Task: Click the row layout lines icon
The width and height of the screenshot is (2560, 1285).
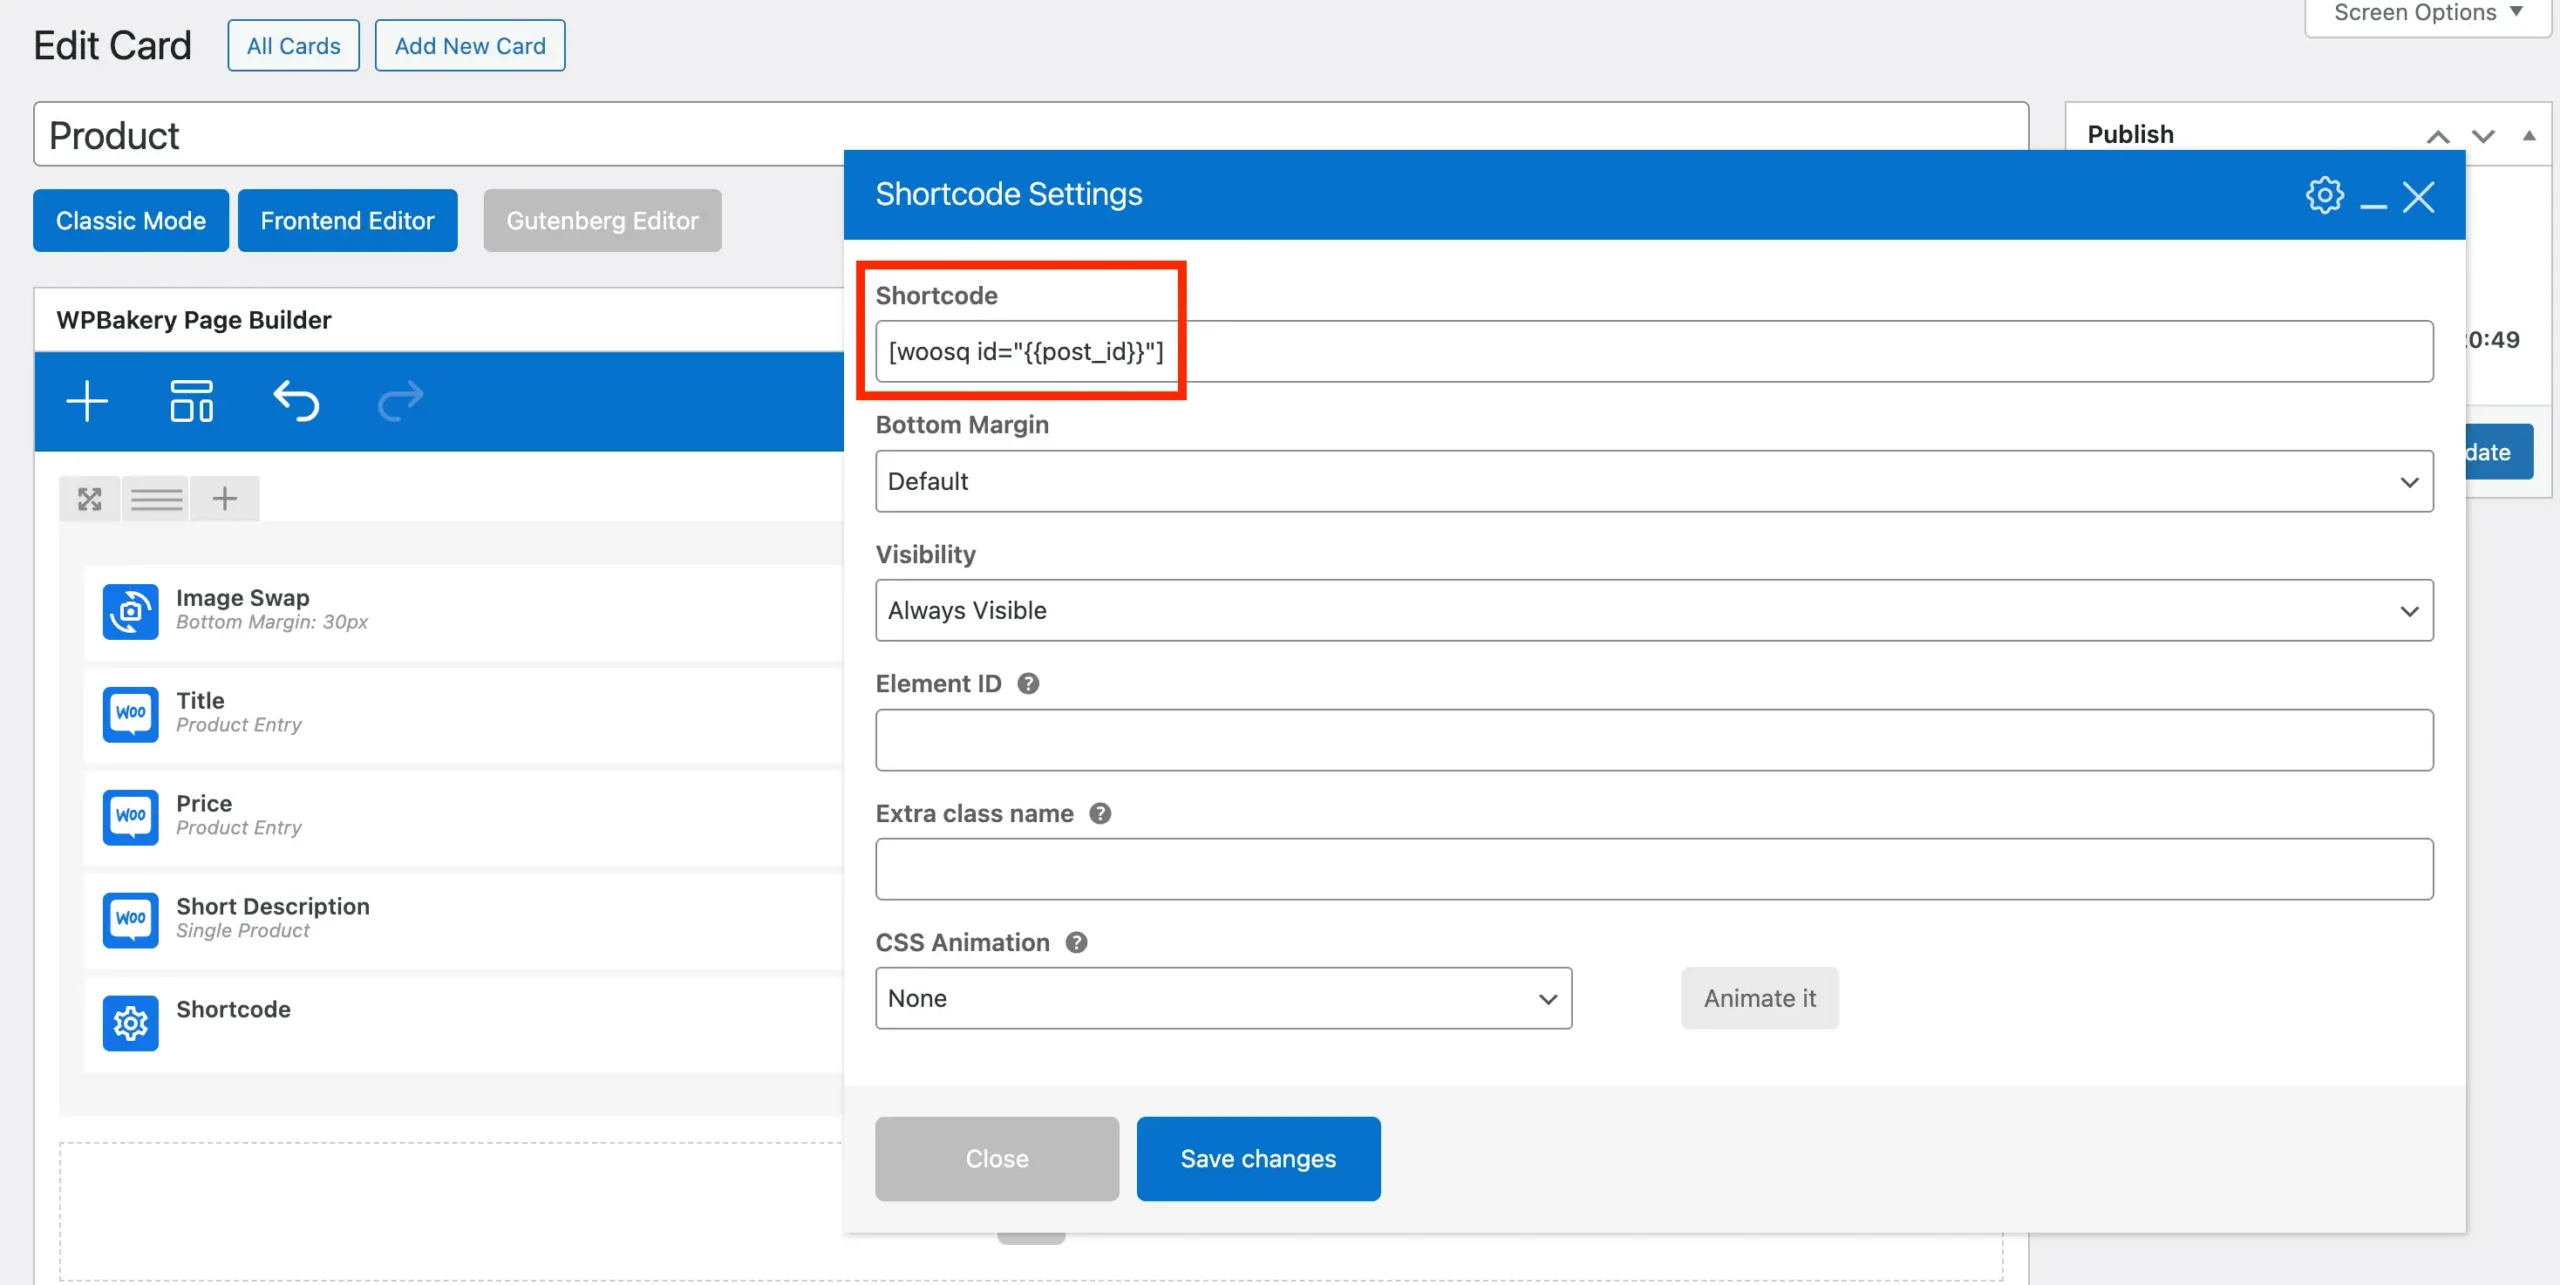Action: coord(157,499)
